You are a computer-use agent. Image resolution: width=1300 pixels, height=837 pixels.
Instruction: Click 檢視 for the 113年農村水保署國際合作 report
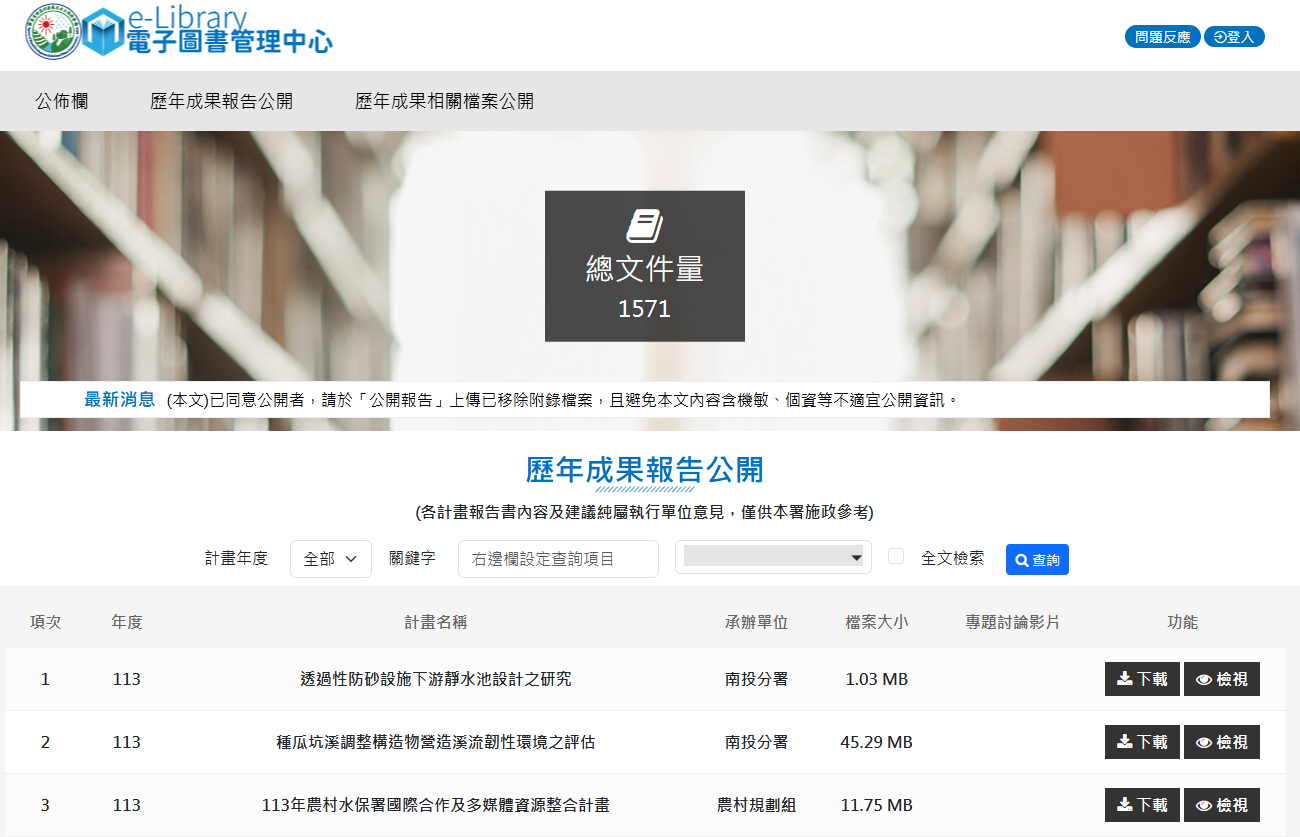tap(1221, 804)
